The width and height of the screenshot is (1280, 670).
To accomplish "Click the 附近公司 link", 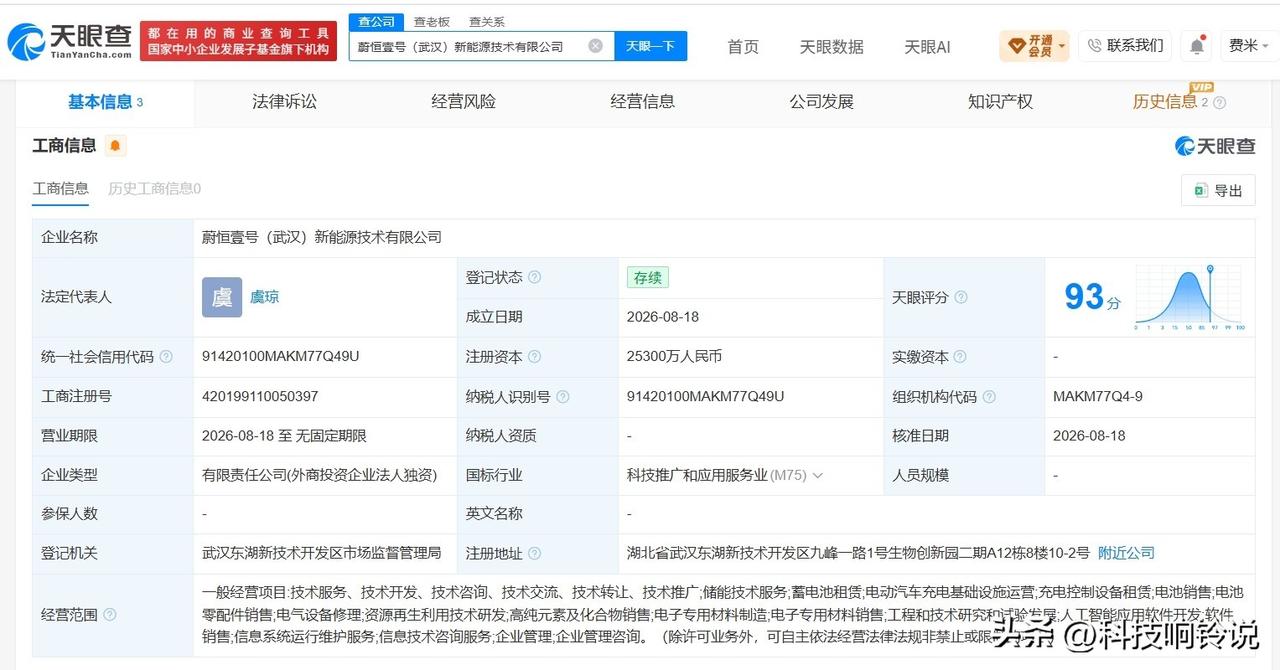I will 1126,553.
